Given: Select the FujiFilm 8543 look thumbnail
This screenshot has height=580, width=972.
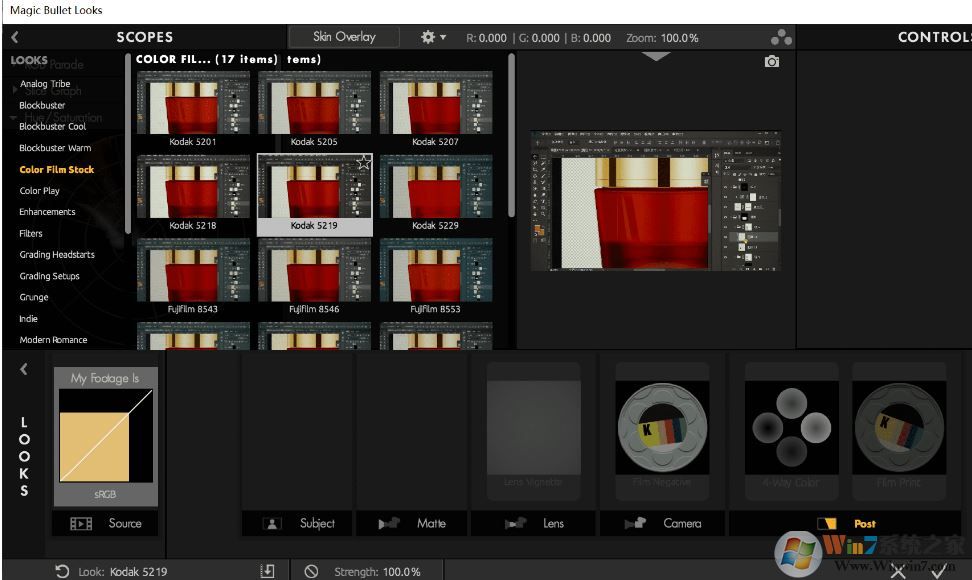Looking at the screenshot, I should point(193,270).
